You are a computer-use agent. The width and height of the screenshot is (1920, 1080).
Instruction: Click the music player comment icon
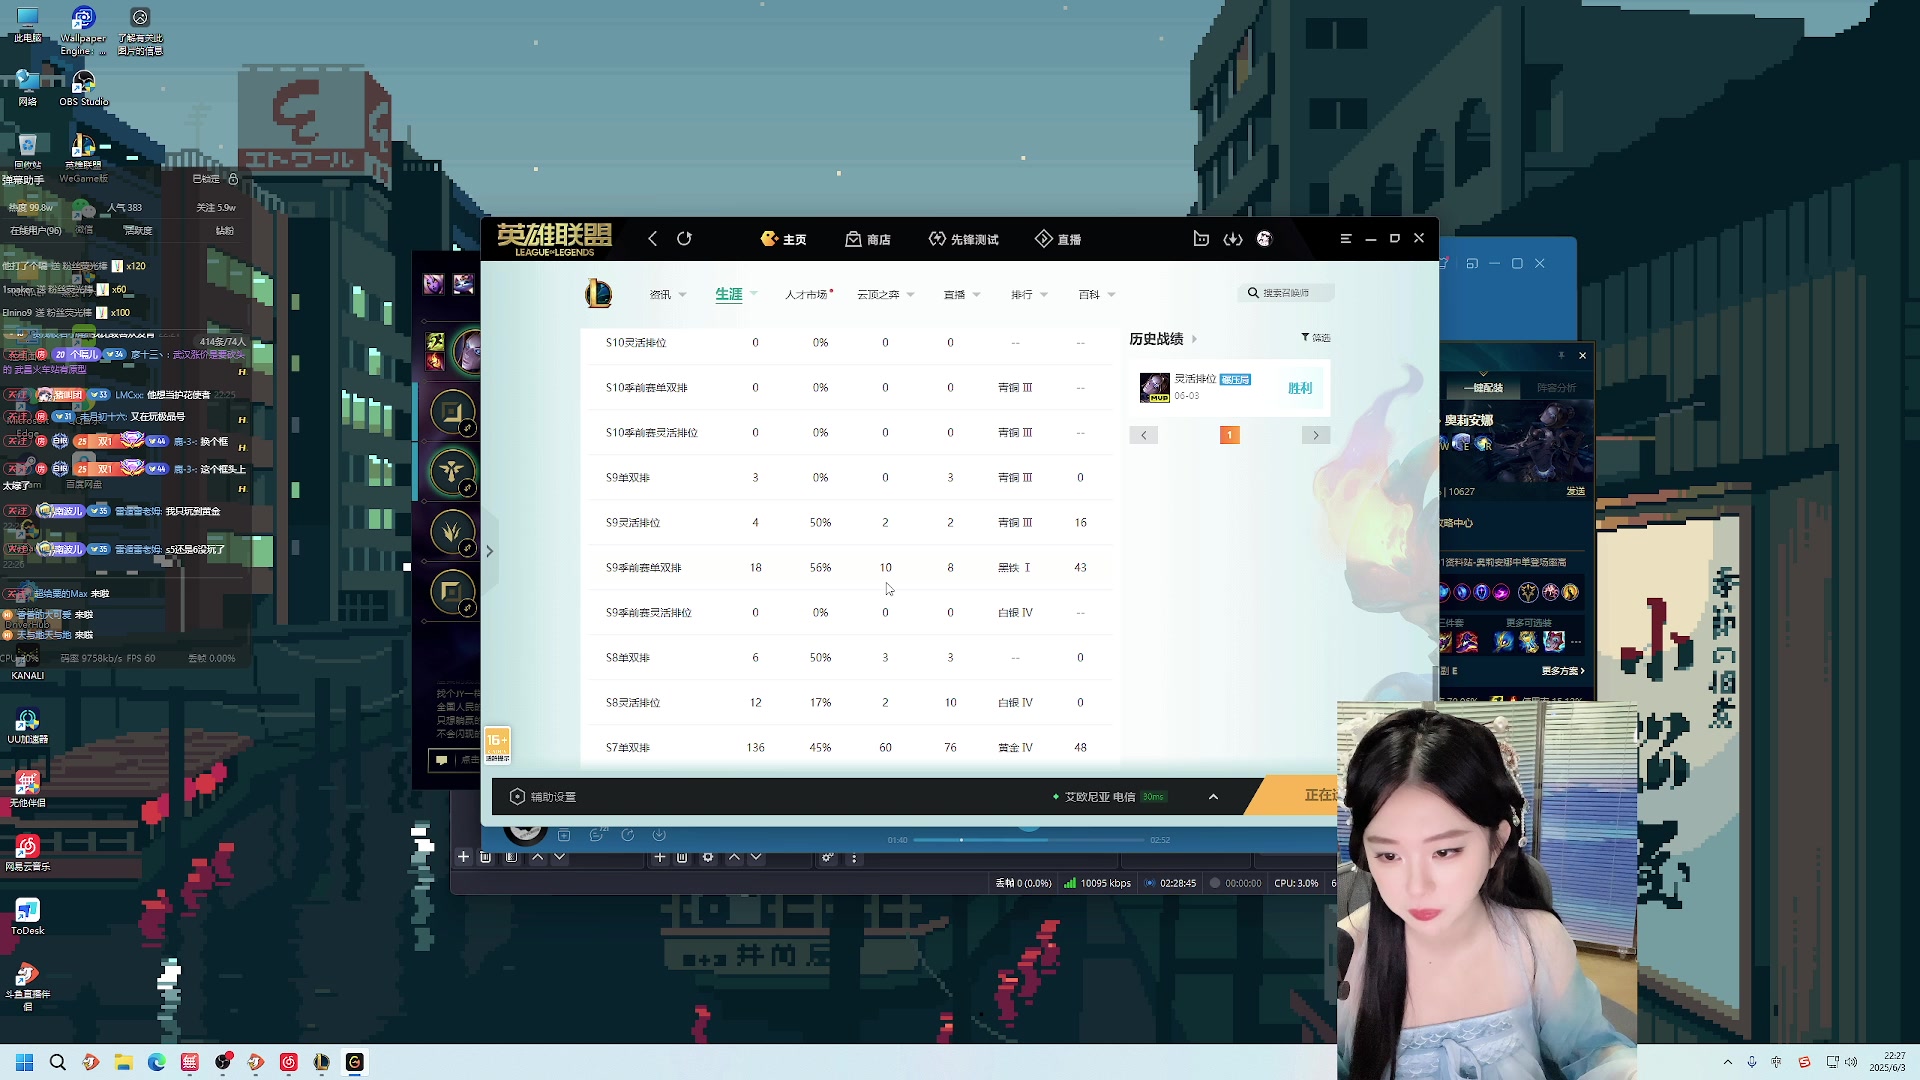(x=596, y=835)
